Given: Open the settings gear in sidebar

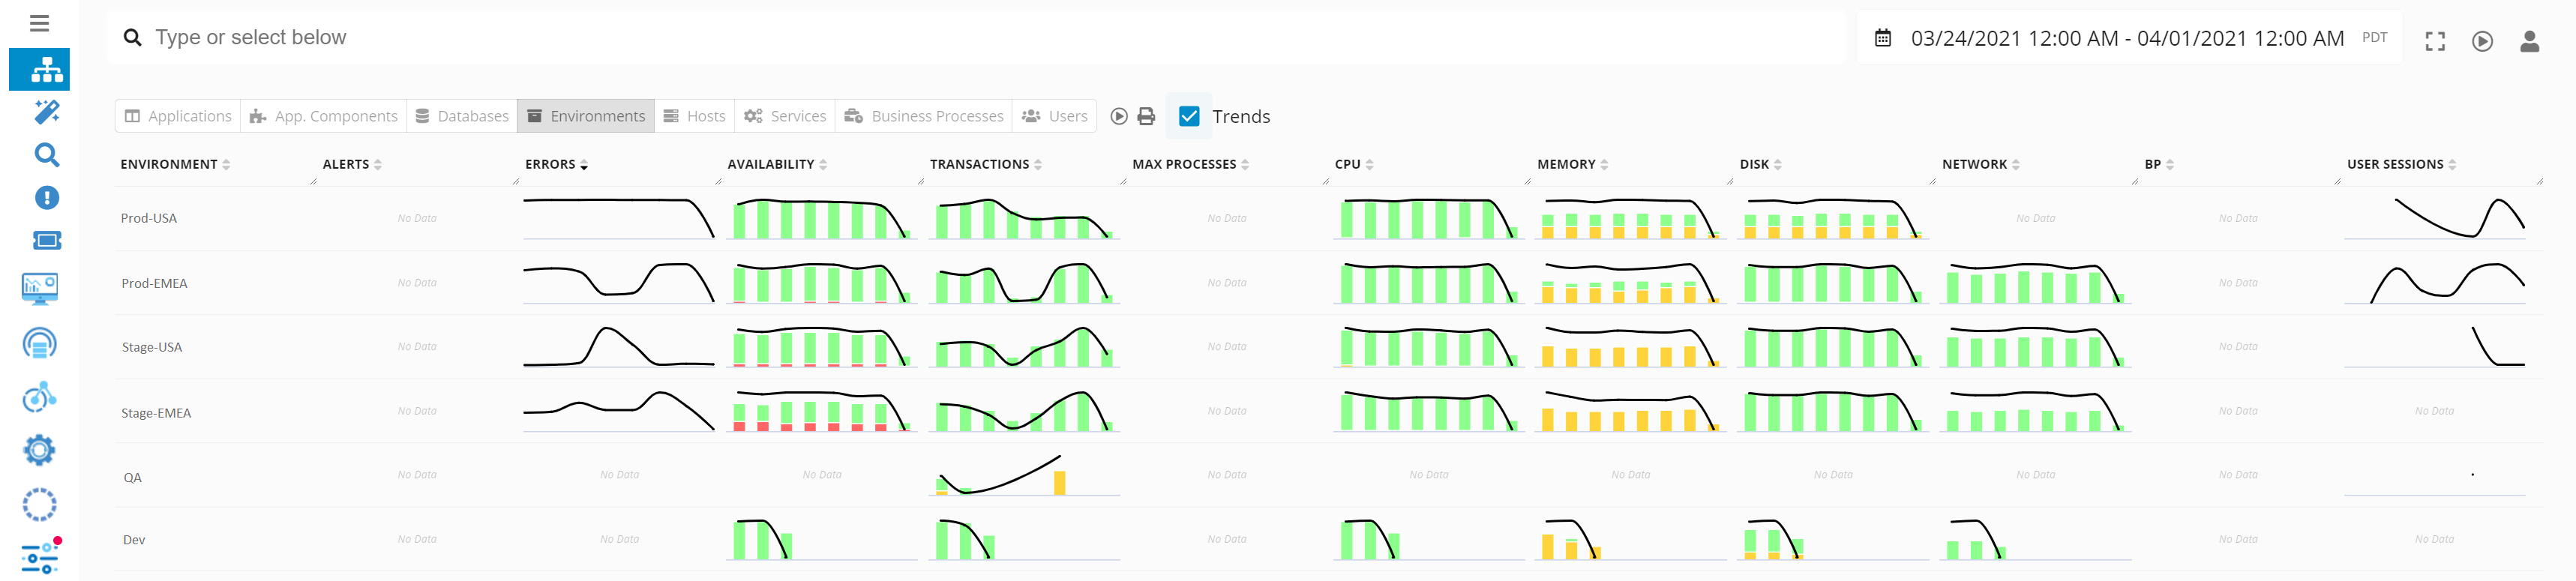Looking at the screenshot, I should (x=40, y=450).
